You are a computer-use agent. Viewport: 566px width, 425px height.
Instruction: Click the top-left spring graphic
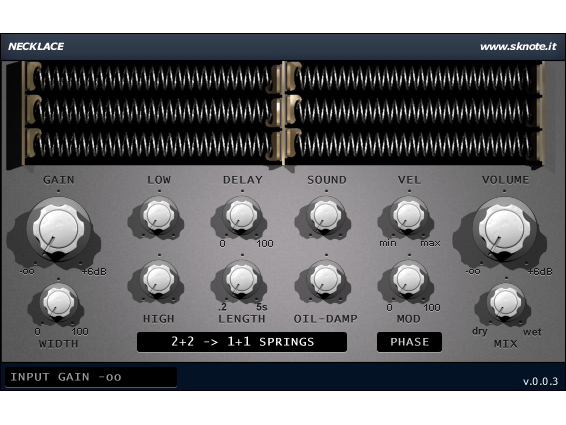153,78
